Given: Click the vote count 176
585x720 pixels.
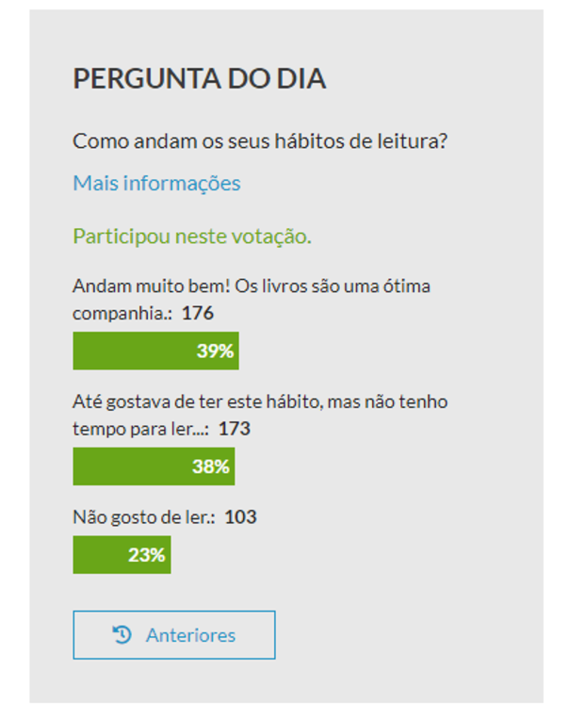Looking at the screenshot, I should click(x=198, y=313).
